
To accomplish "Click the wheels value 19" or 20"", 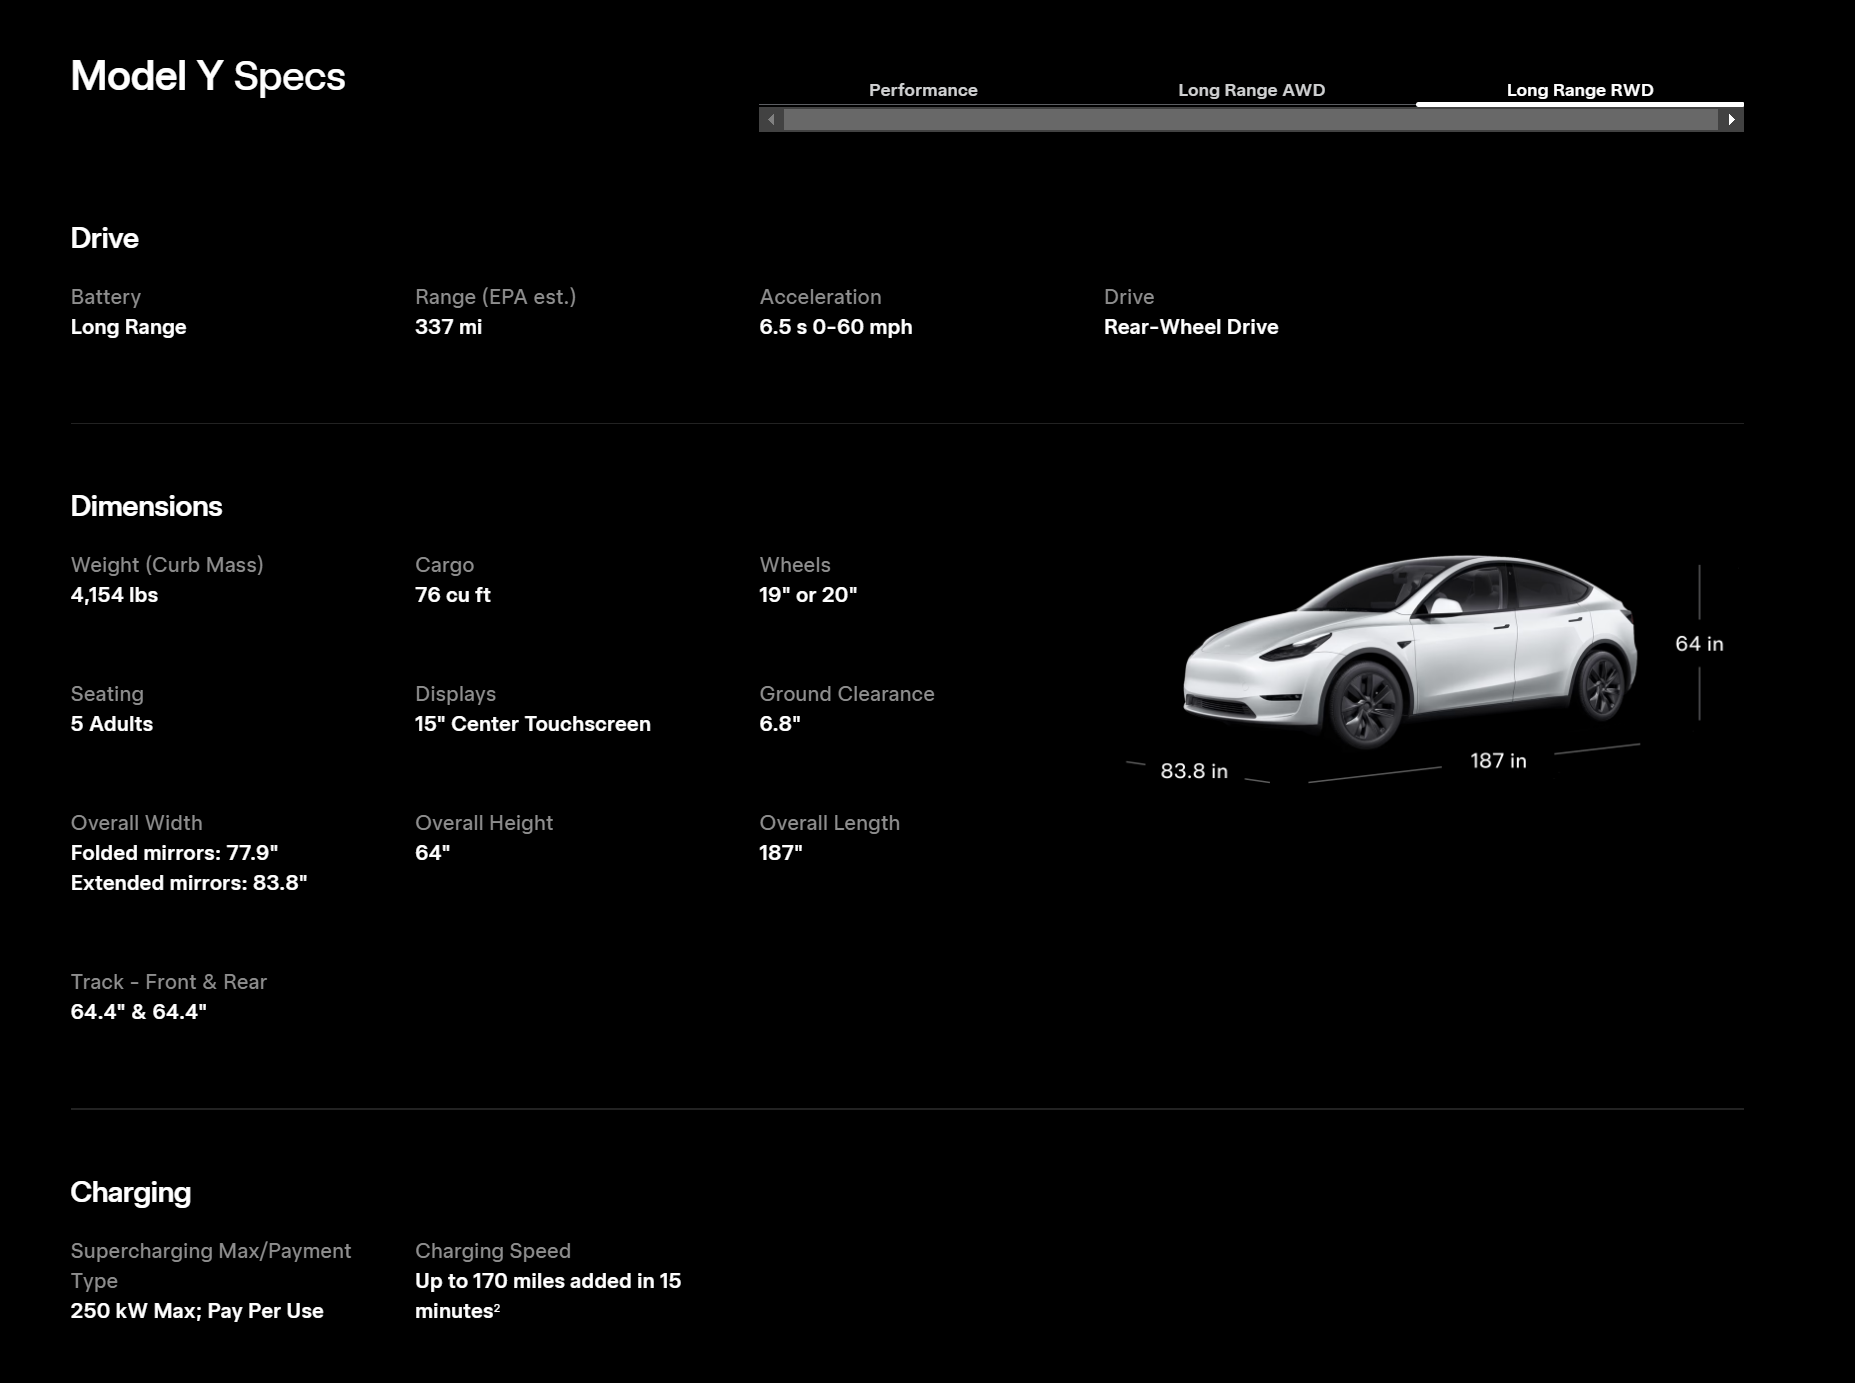I will (x=808, y=595).
